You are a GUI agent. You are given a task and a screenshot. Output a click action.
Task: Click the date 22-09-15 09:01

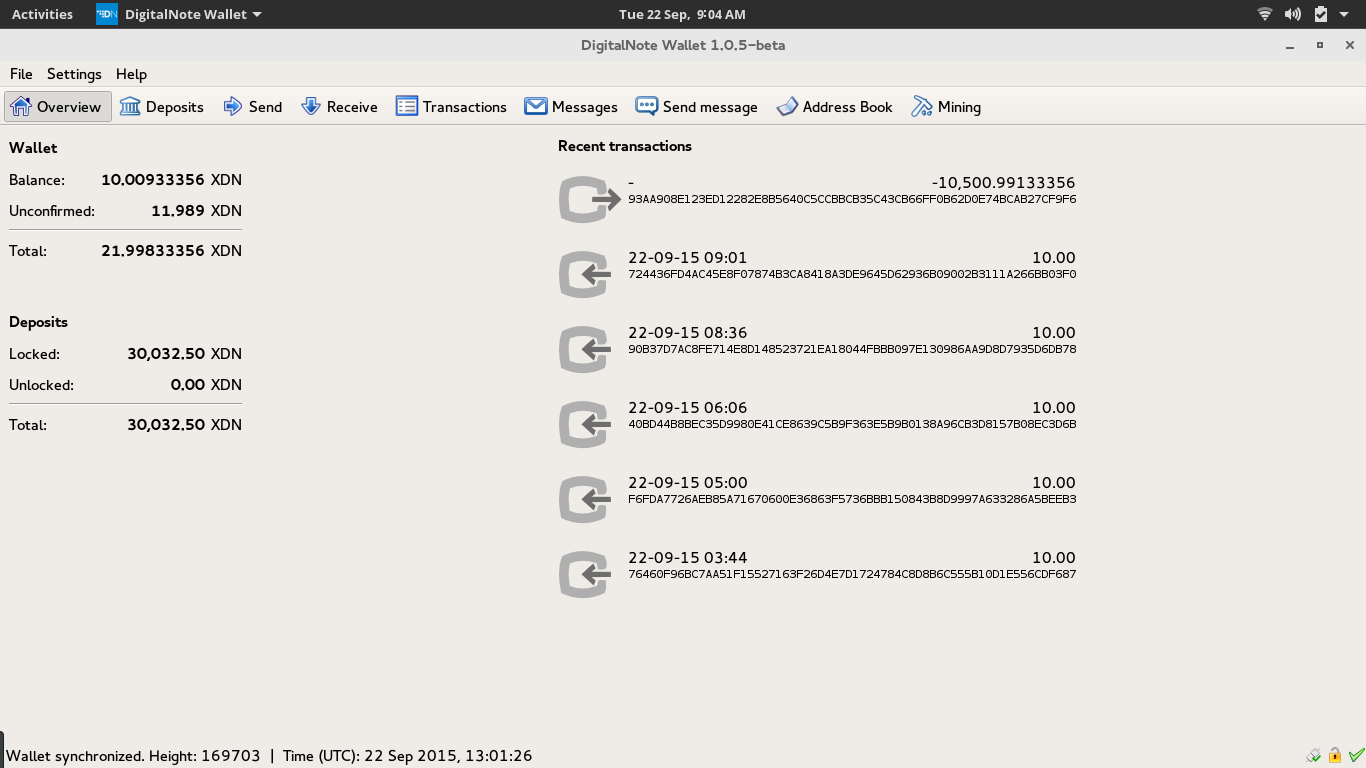(x=687, y=258)
